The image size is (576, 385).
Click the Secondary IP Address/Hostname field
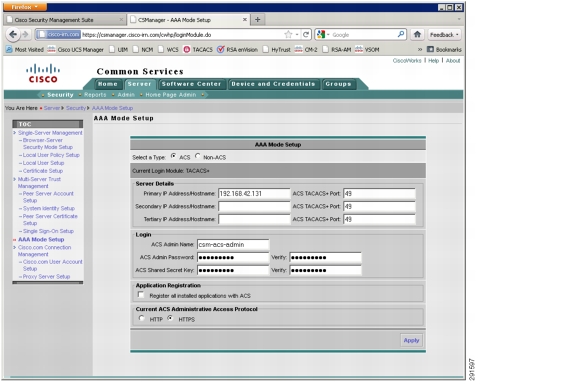(254, 206)
